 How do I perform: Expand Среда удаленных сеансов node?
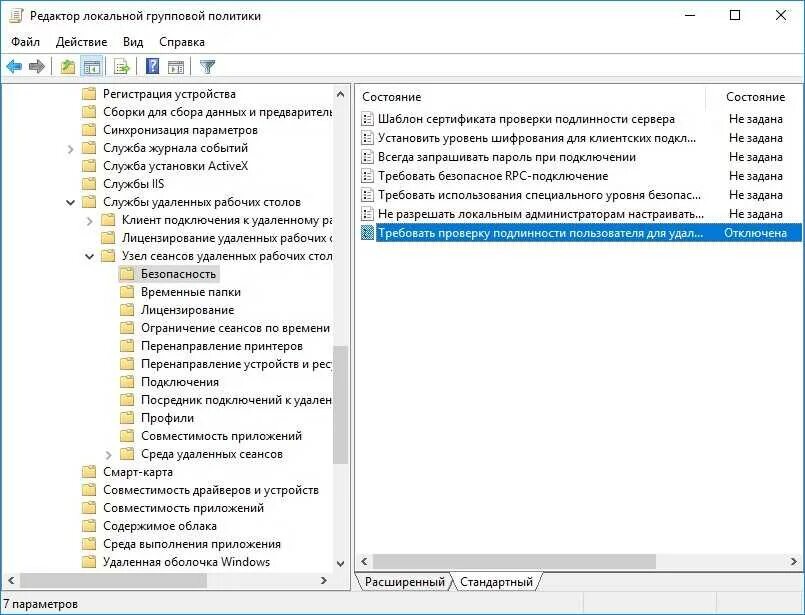click(108, 455)
